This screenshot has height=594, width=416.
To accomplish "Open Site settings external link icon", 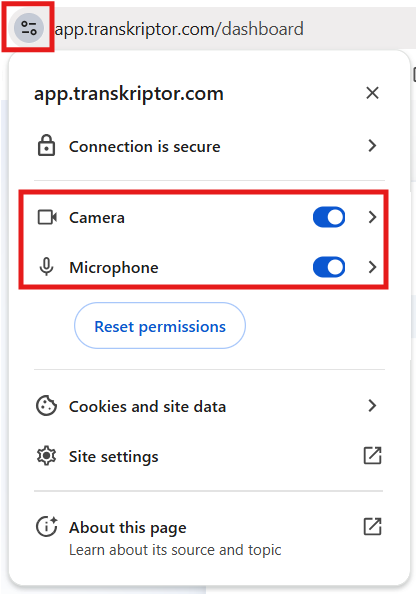I will tap(372, 455).
